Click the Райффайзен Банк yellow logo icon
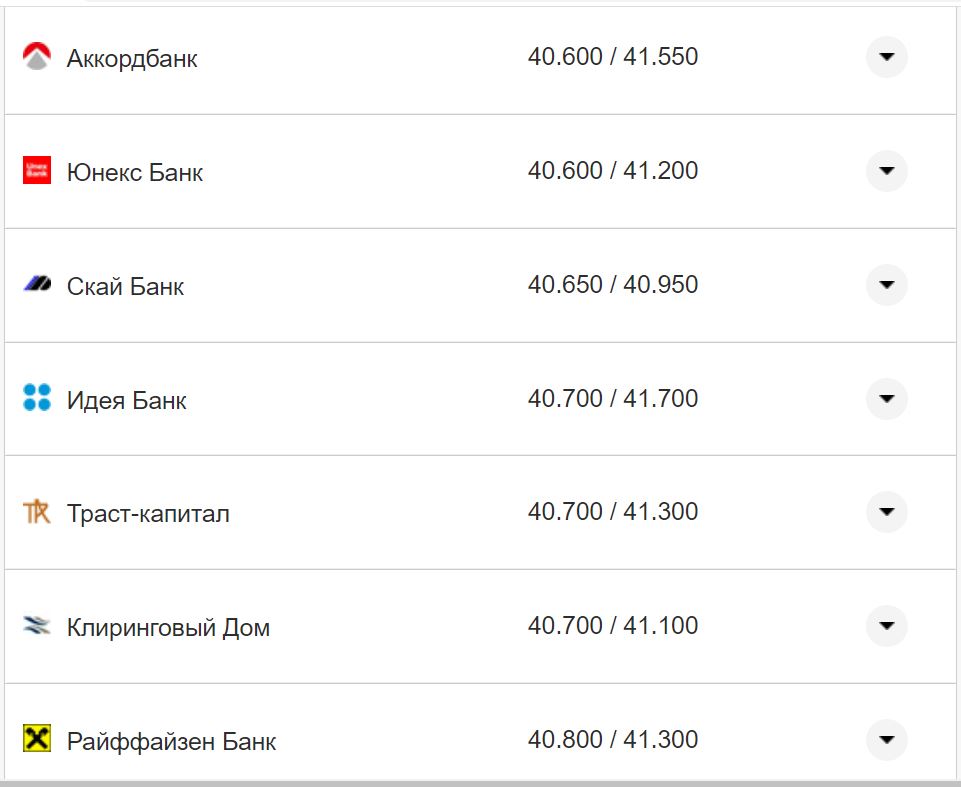Screen dimensions: 961x787 point(37,739)
